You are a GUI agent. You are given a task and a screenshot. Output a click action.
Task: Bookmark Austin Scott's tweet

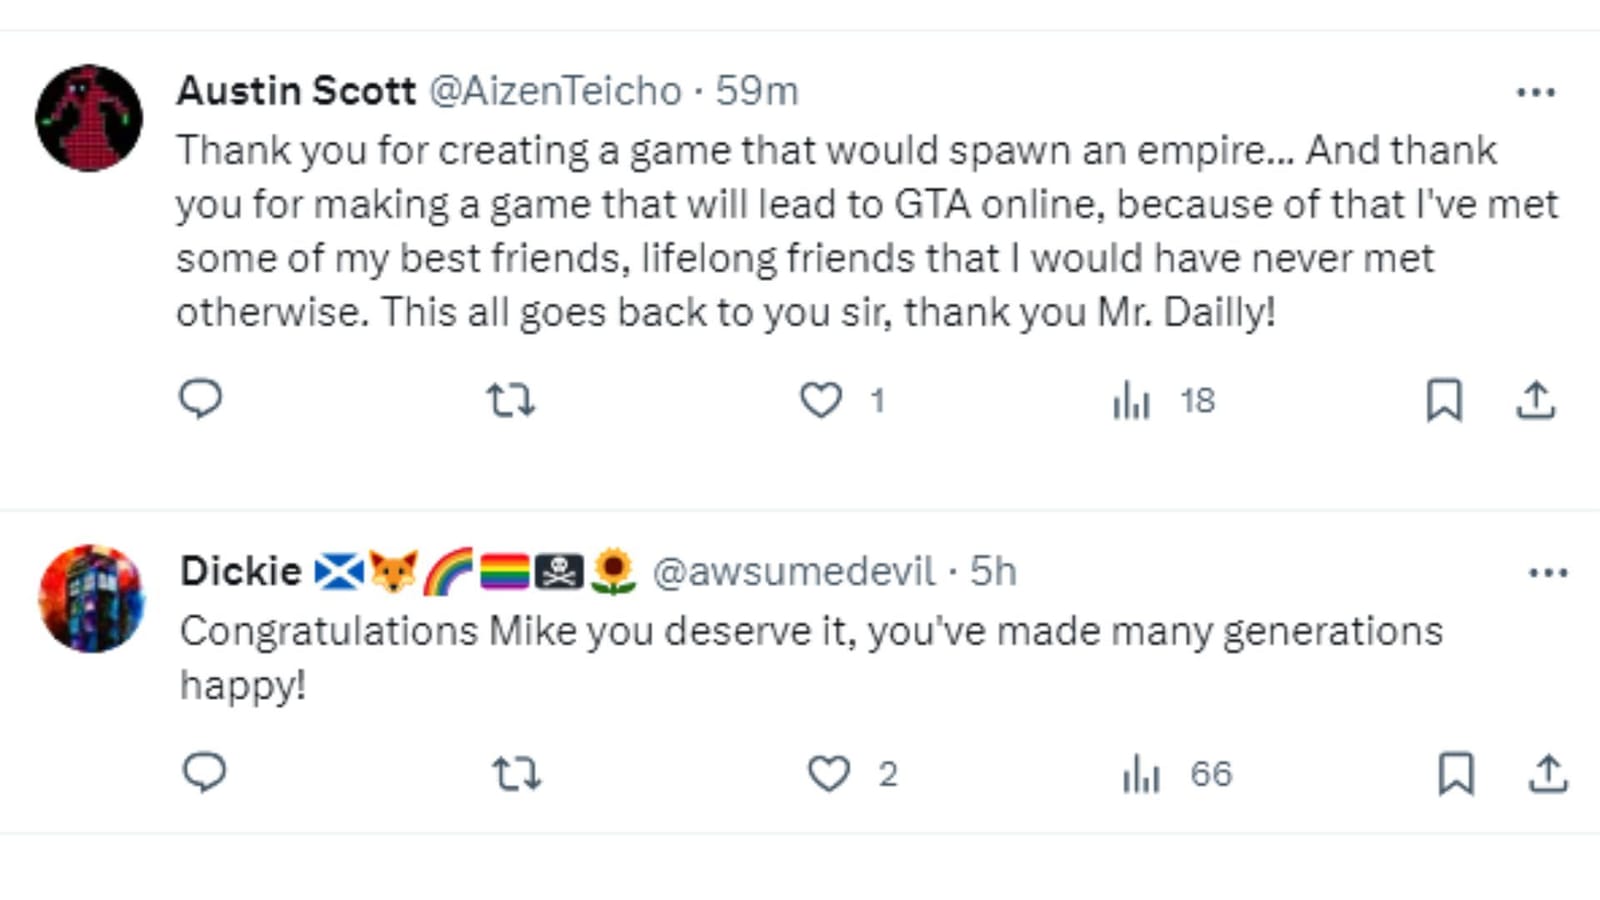pyautogui.click(x=1444, y=401)
